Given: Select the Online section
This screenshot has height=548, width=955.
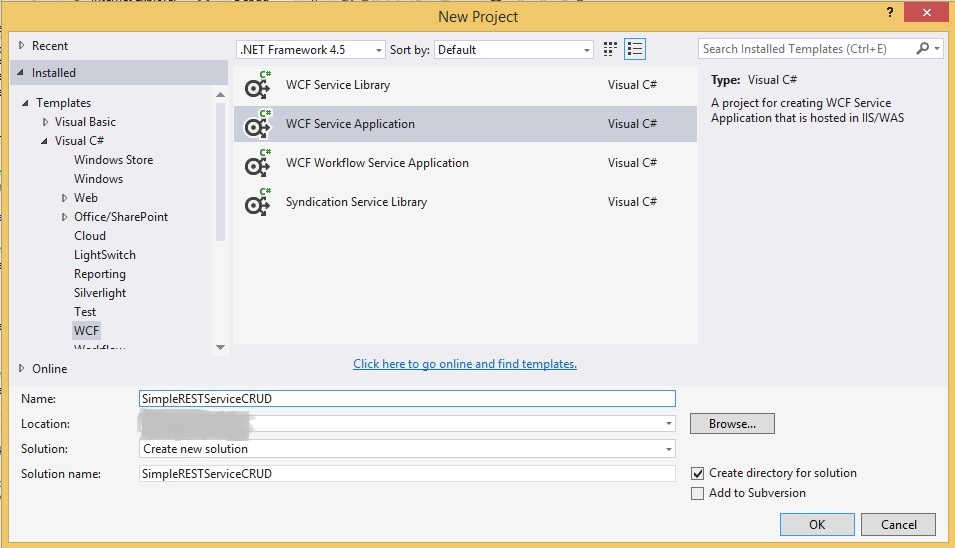Looking at the screenshot, I should (x=50, y=368).
